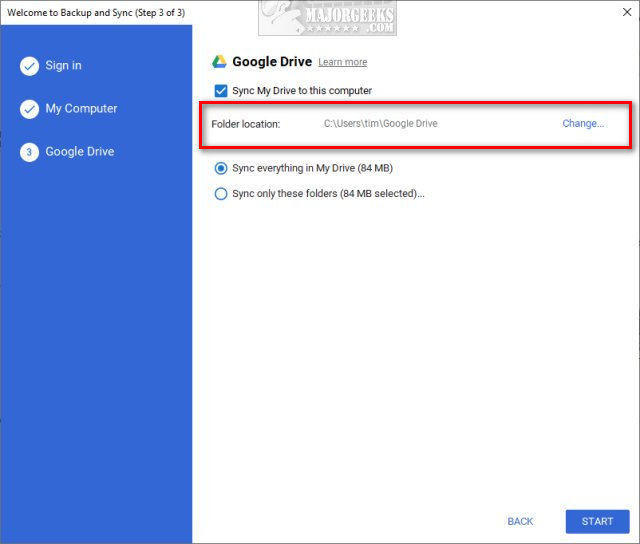640x544 pixels.
Task: Click the Folder location label
Action: (246, 124)
